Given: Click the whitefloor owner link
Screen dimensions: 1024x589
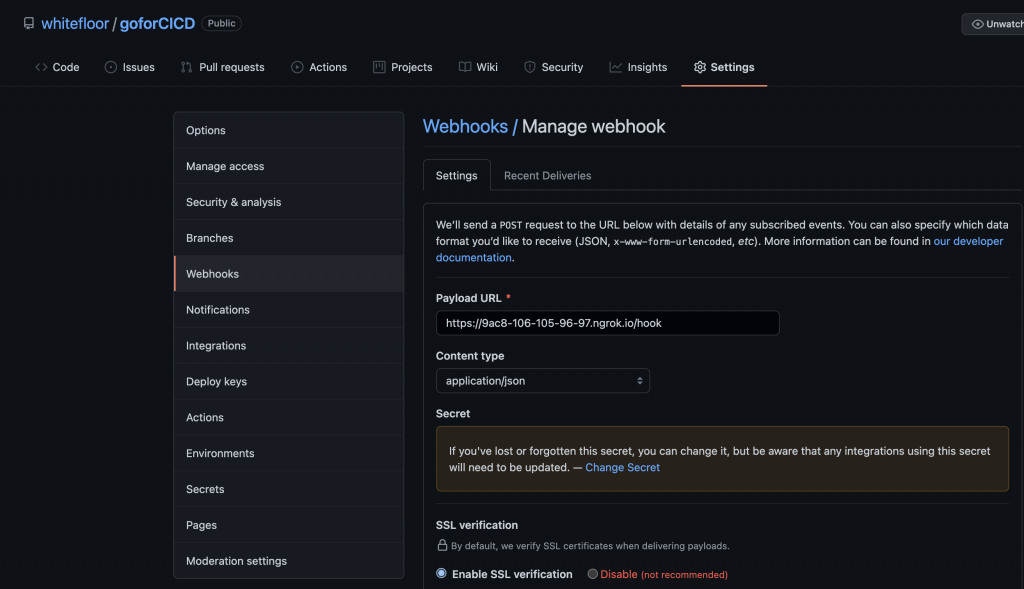Looking at the screenshot, I should (75, 24).
